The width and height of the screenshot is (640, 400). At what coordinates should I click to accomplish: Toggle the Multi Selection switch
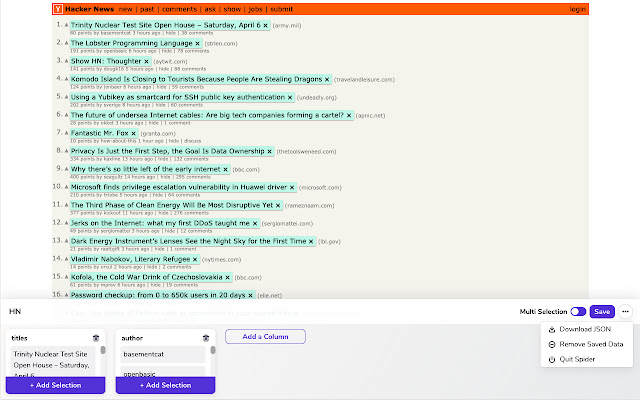(578, 311)
